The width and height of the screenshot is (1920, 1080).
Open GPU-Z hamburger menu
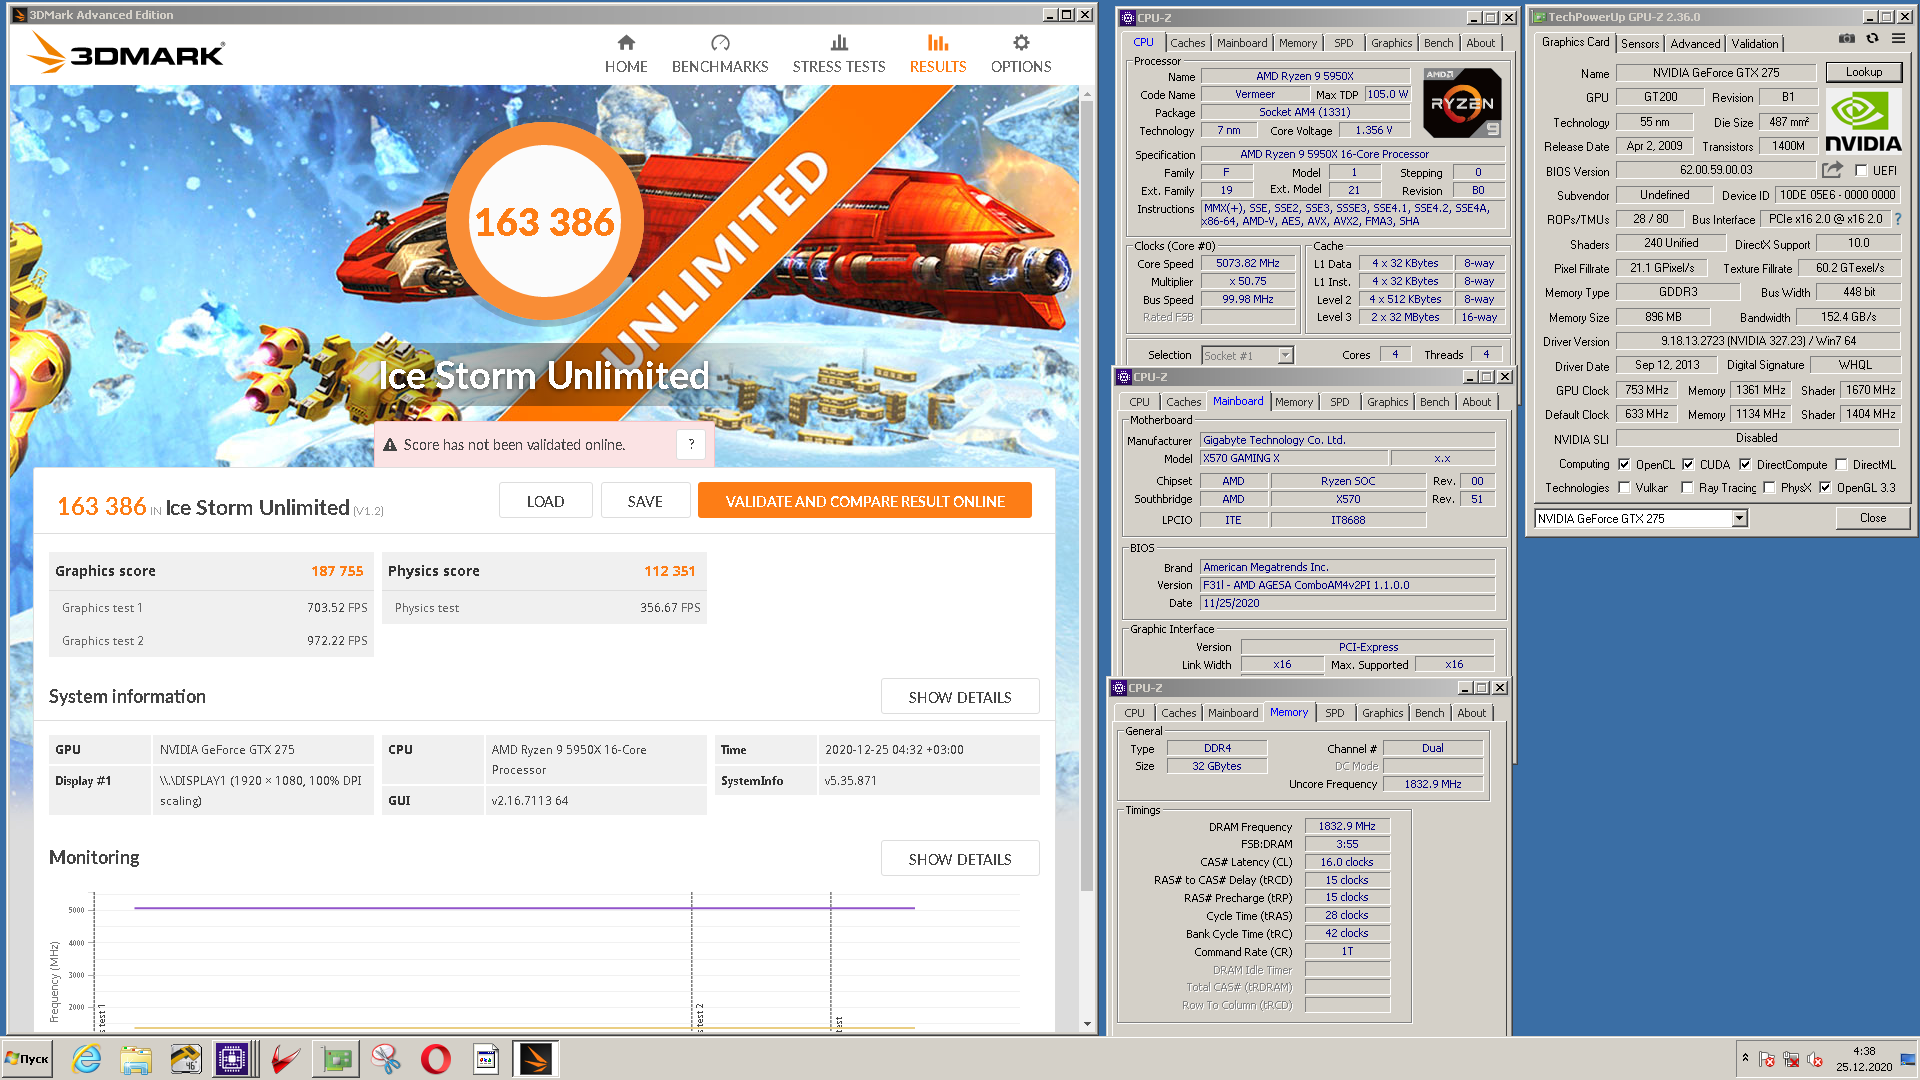[x=1898, y=39]
